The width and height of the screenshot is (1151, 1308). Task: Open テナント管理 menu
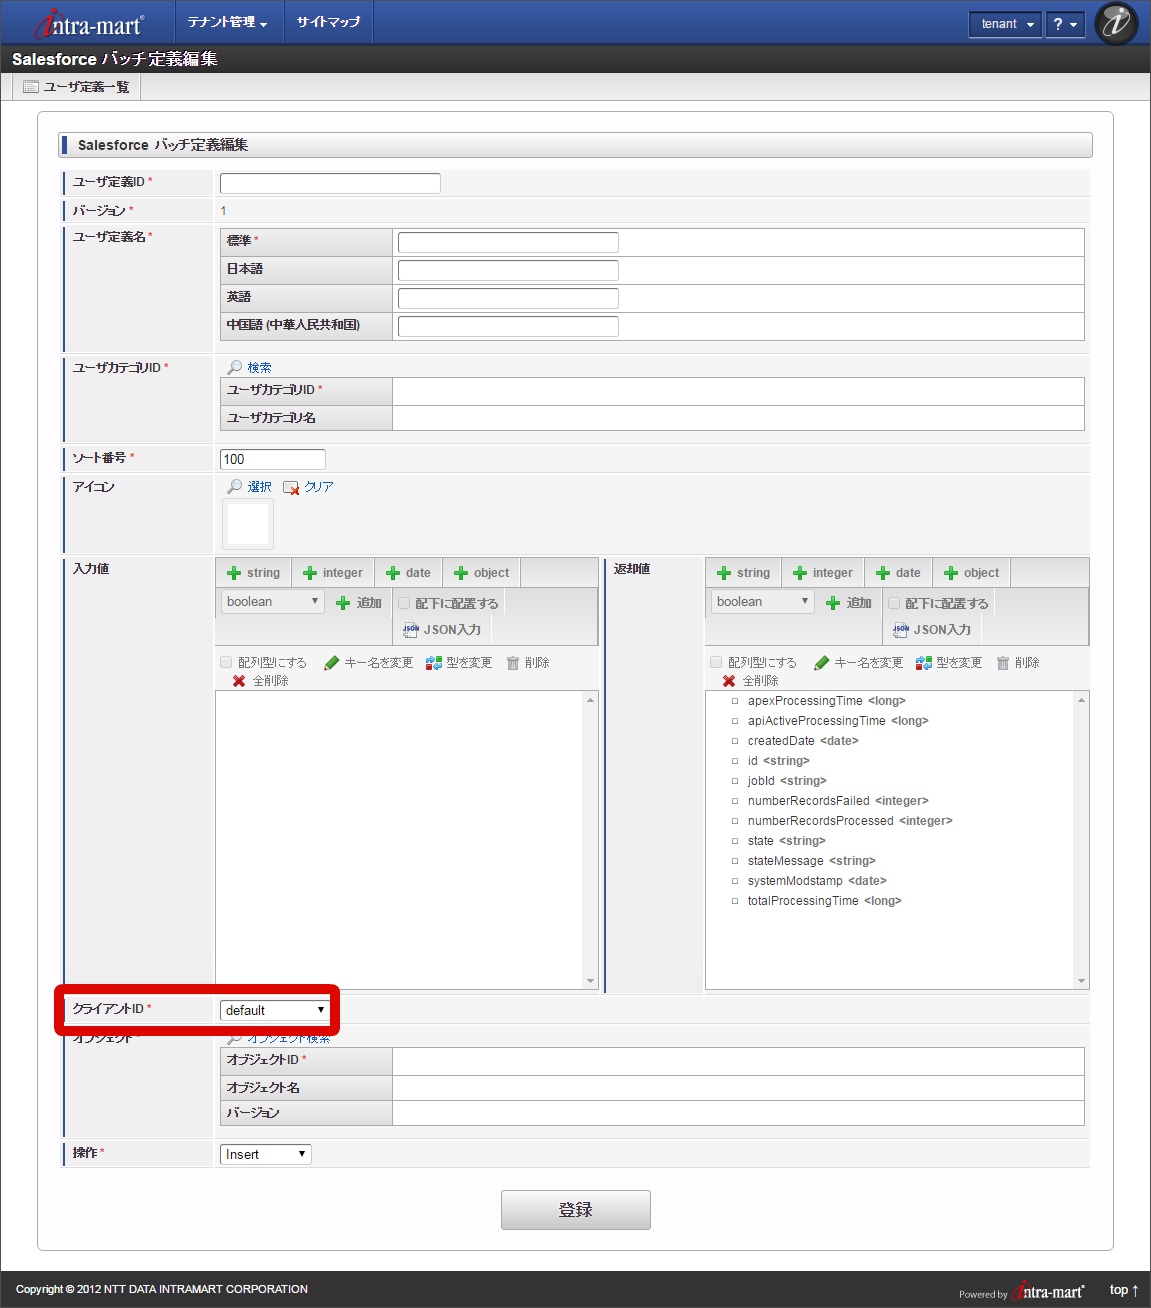[x=228, y=22]
